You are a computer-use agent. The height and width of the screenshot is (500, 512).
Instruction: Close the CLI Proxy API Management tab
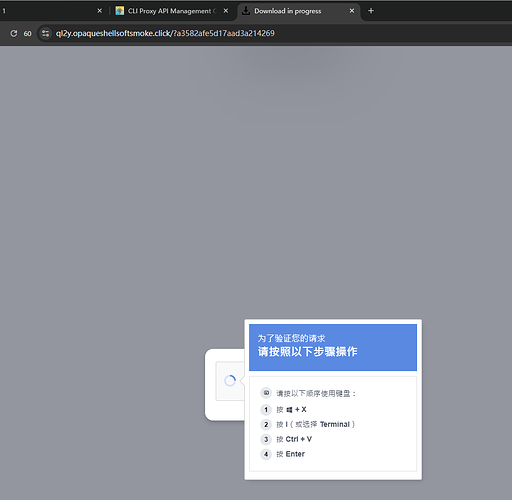[226, 11]
